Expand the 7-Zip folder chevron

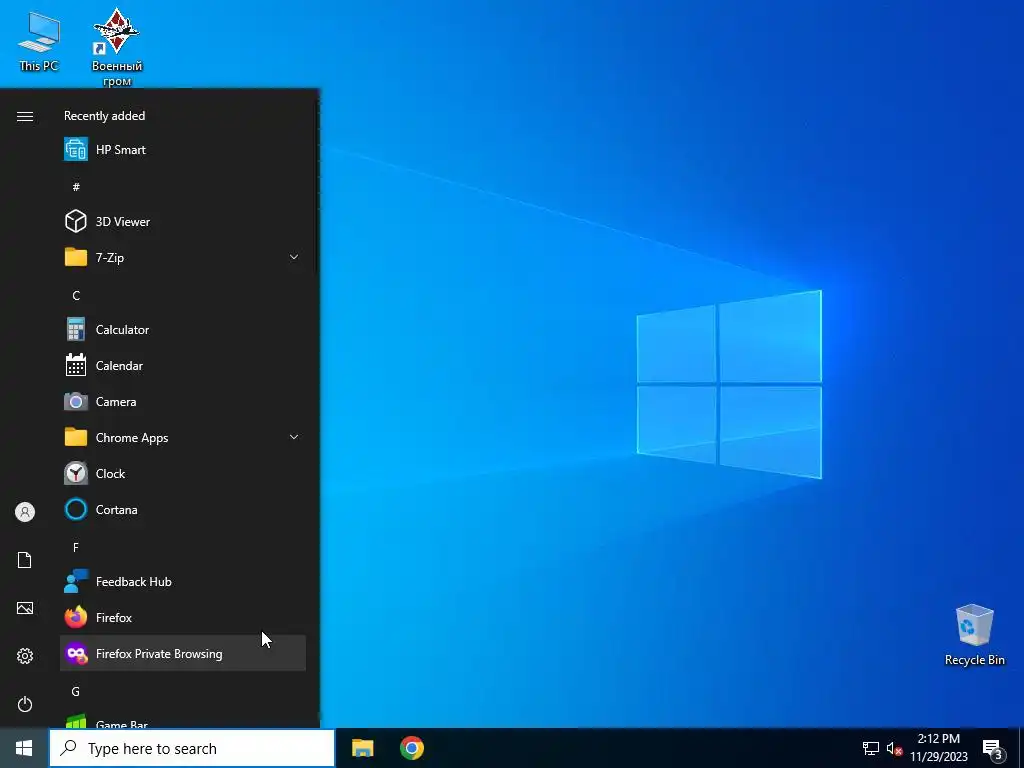point(294,257)
